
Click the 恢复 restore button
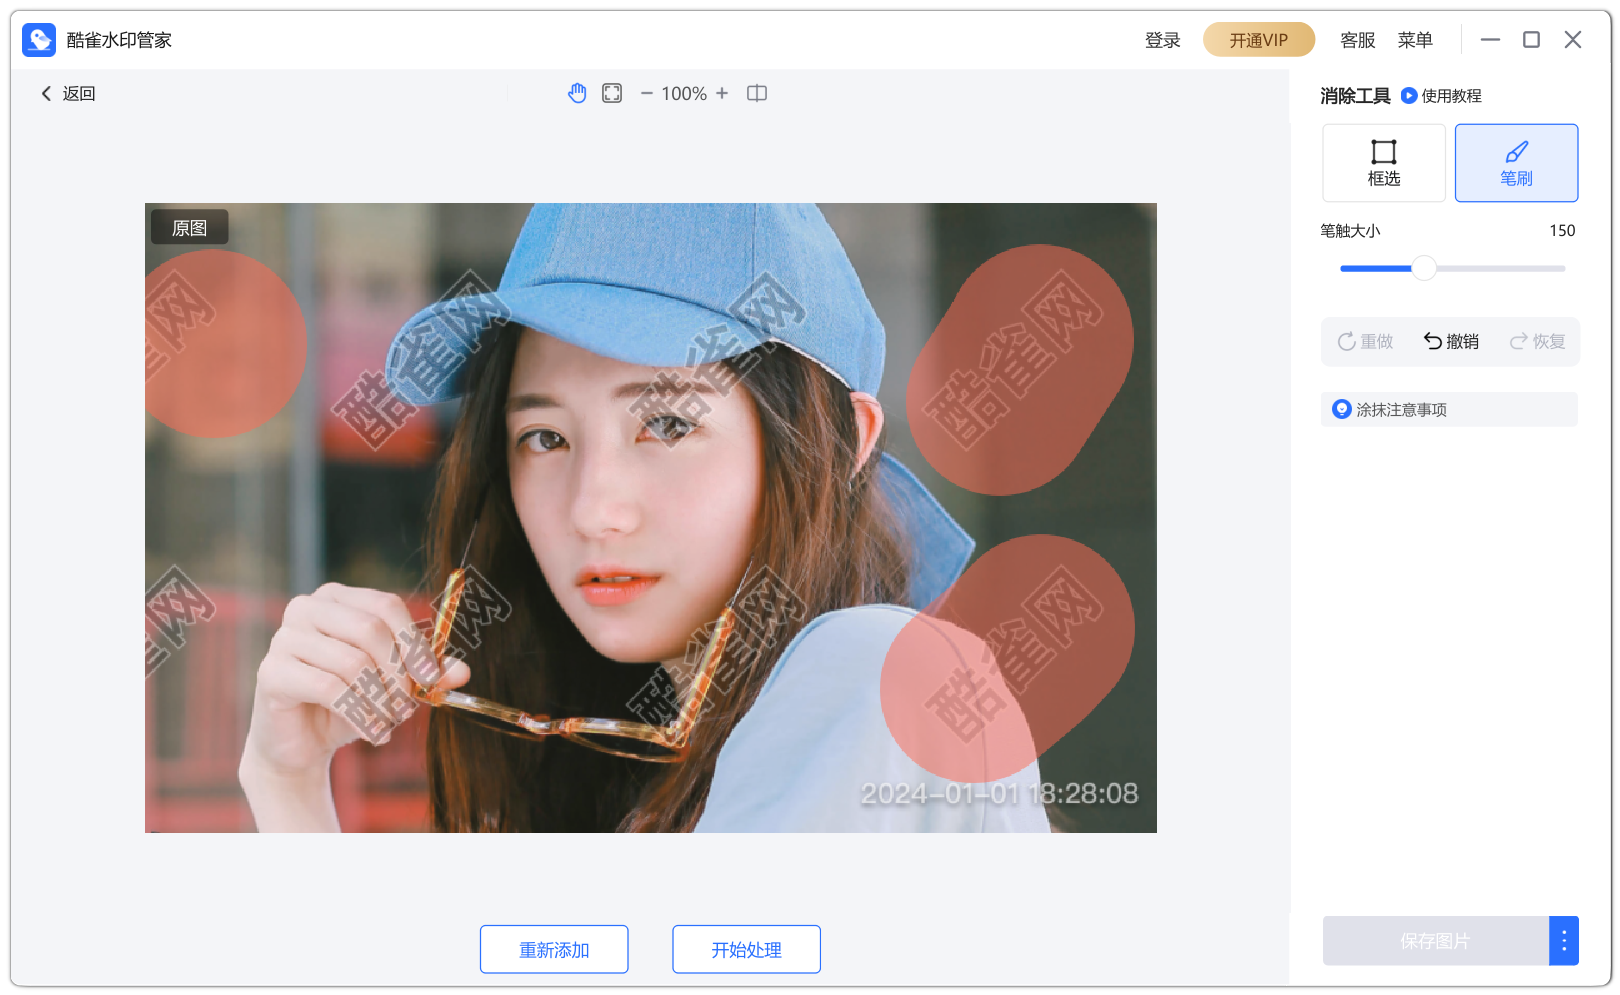coord(1537,341)
